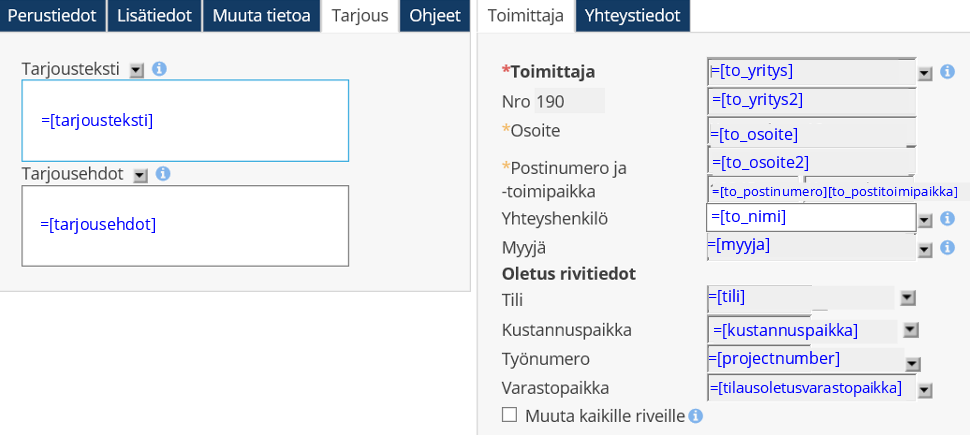The width and height of the screenshot is (970, 435).
Task: Click info icon beside Toimittaja field
Action: pos(947,72)
